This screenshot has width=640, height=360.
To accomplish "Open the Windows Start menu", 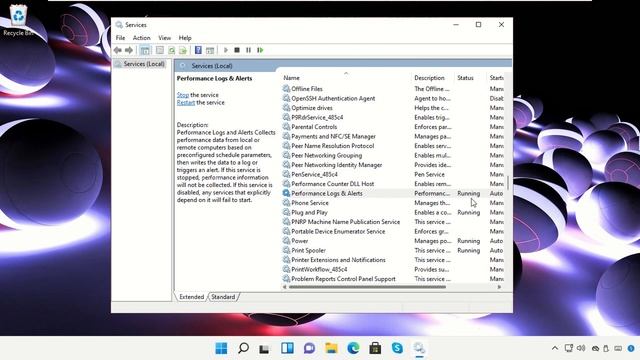I will click(221, 348).
